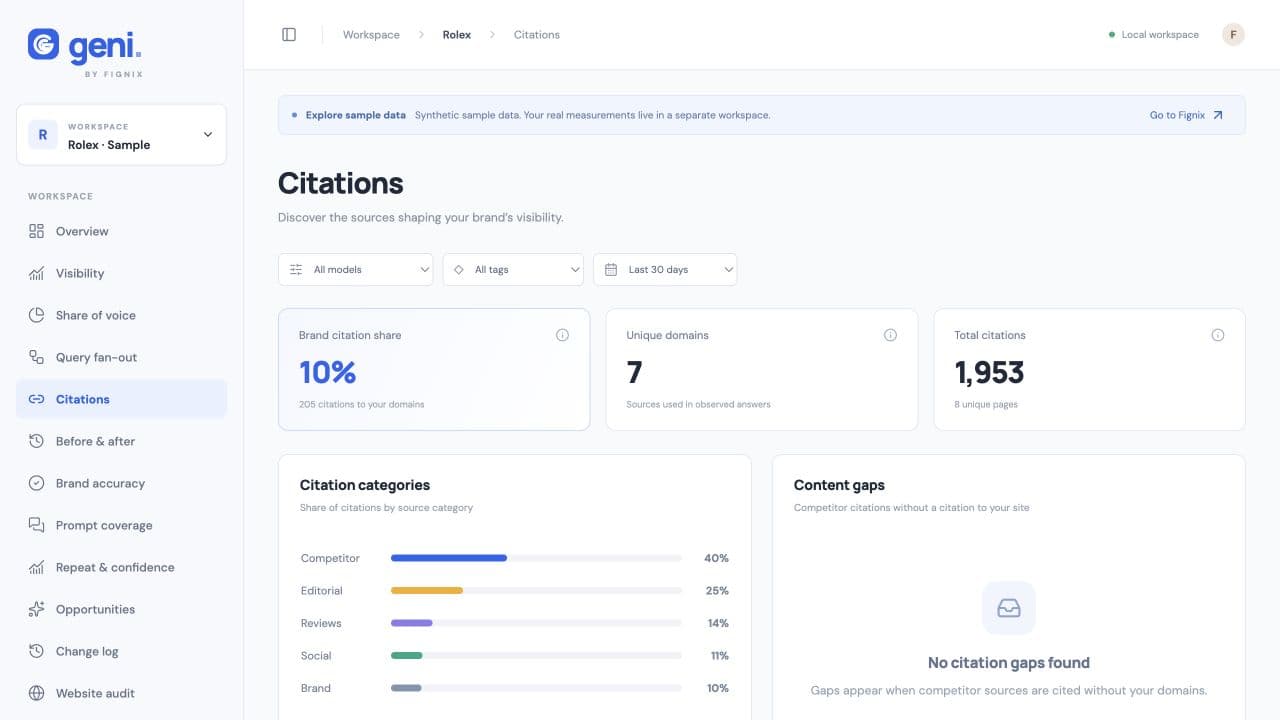This screenshot has width=1280, height=720.
Task: Click the Repeat & confidence chart icon
Action: pyautogui.click(x=37, y=567)
